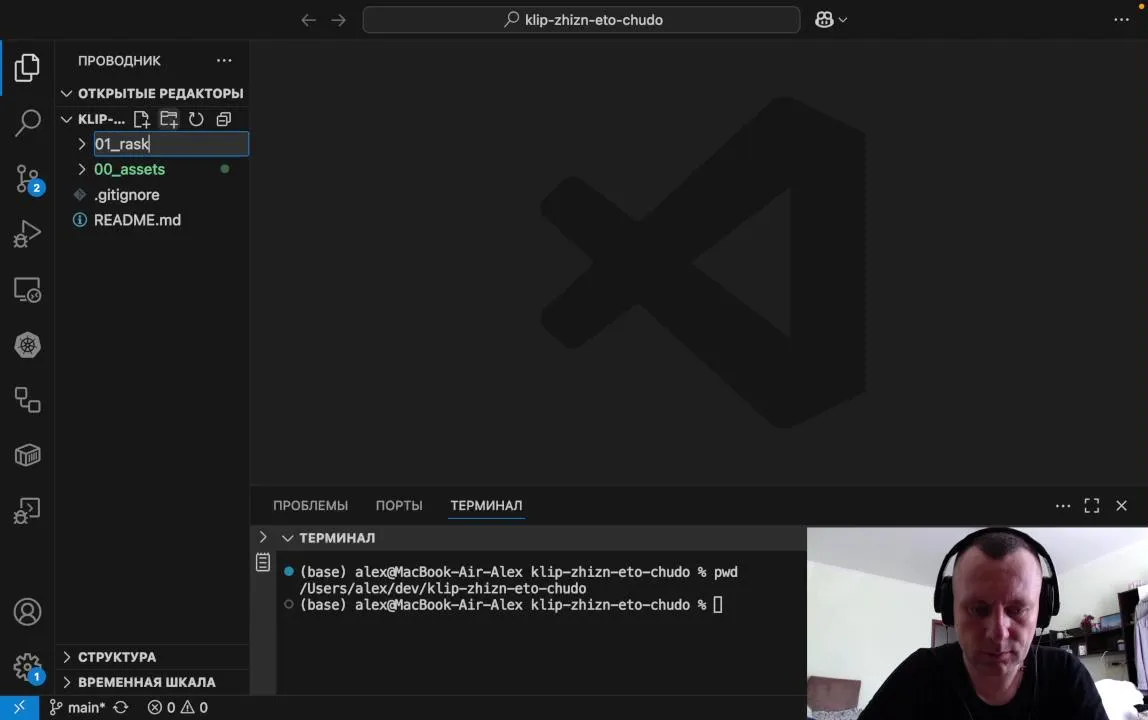Viewport: 1148px width, 720px height.
Task: Open title bar more options ellipsis
Action: coord(1122,20)
